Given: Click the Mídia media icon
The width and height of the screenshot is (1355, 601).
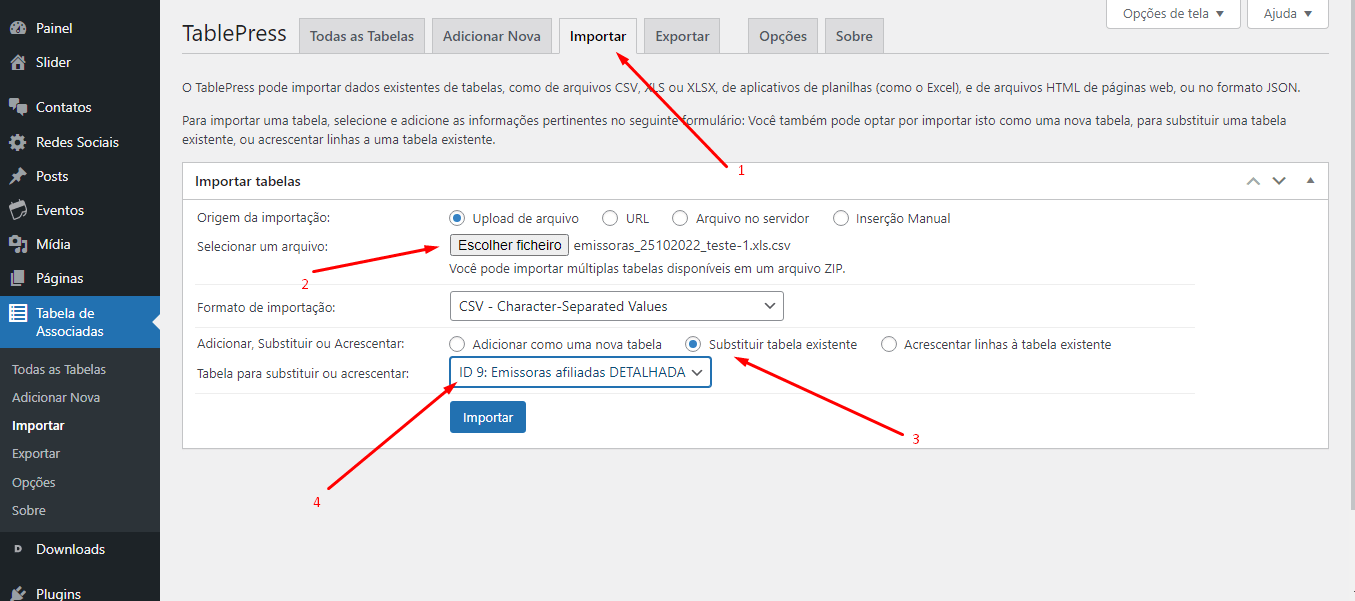Looking at the screenshot, I should (x=18, y=244).
